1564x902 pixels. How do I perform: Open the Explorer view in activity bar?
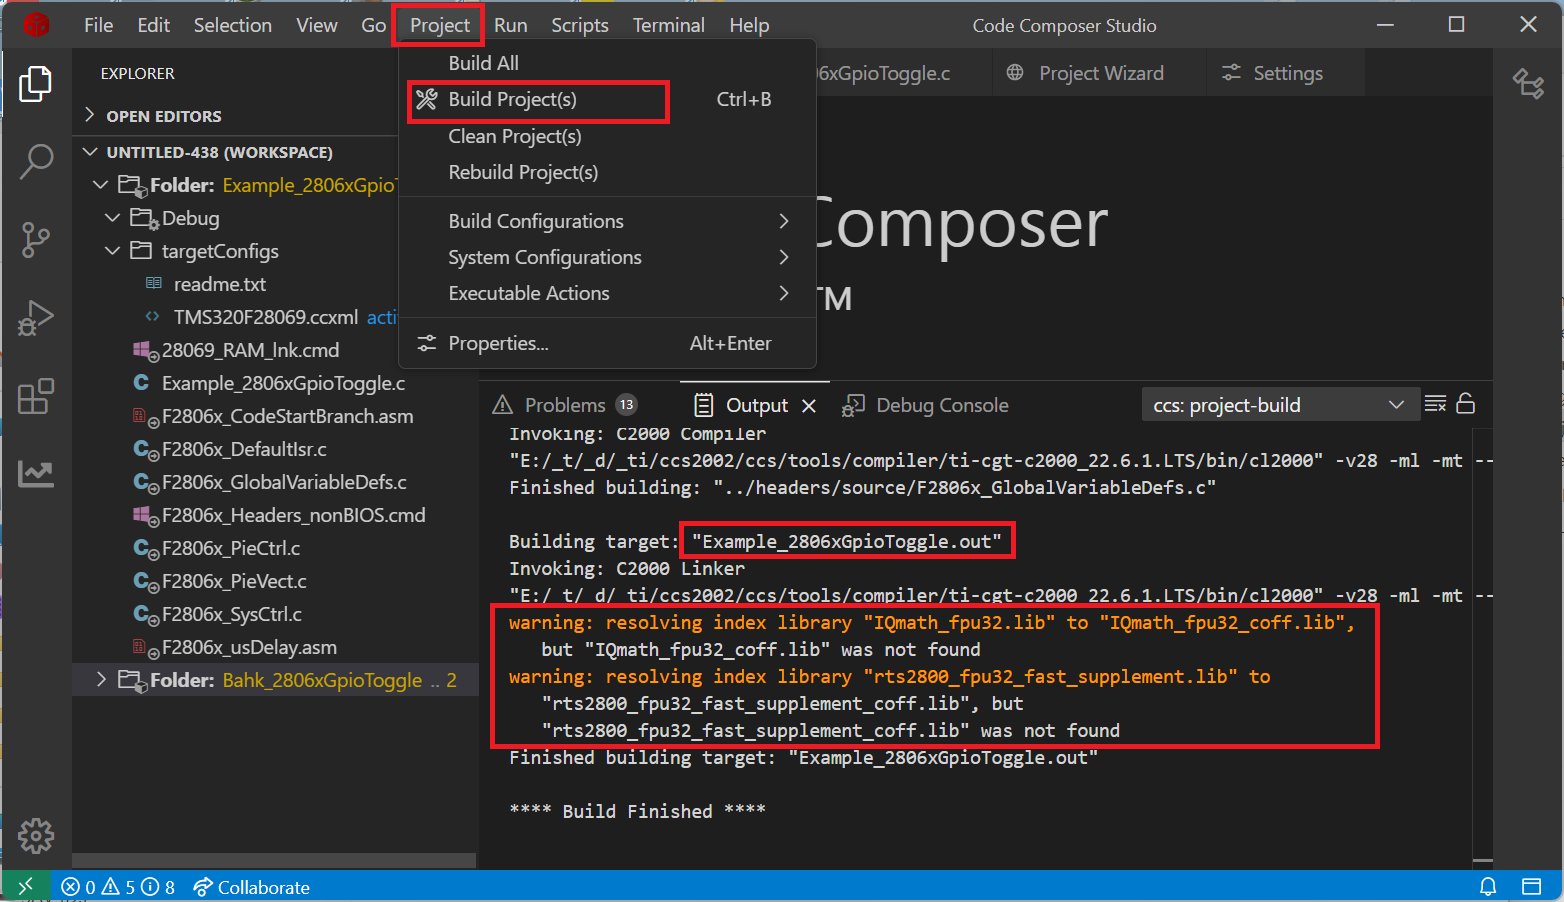[x=36, y=84]
